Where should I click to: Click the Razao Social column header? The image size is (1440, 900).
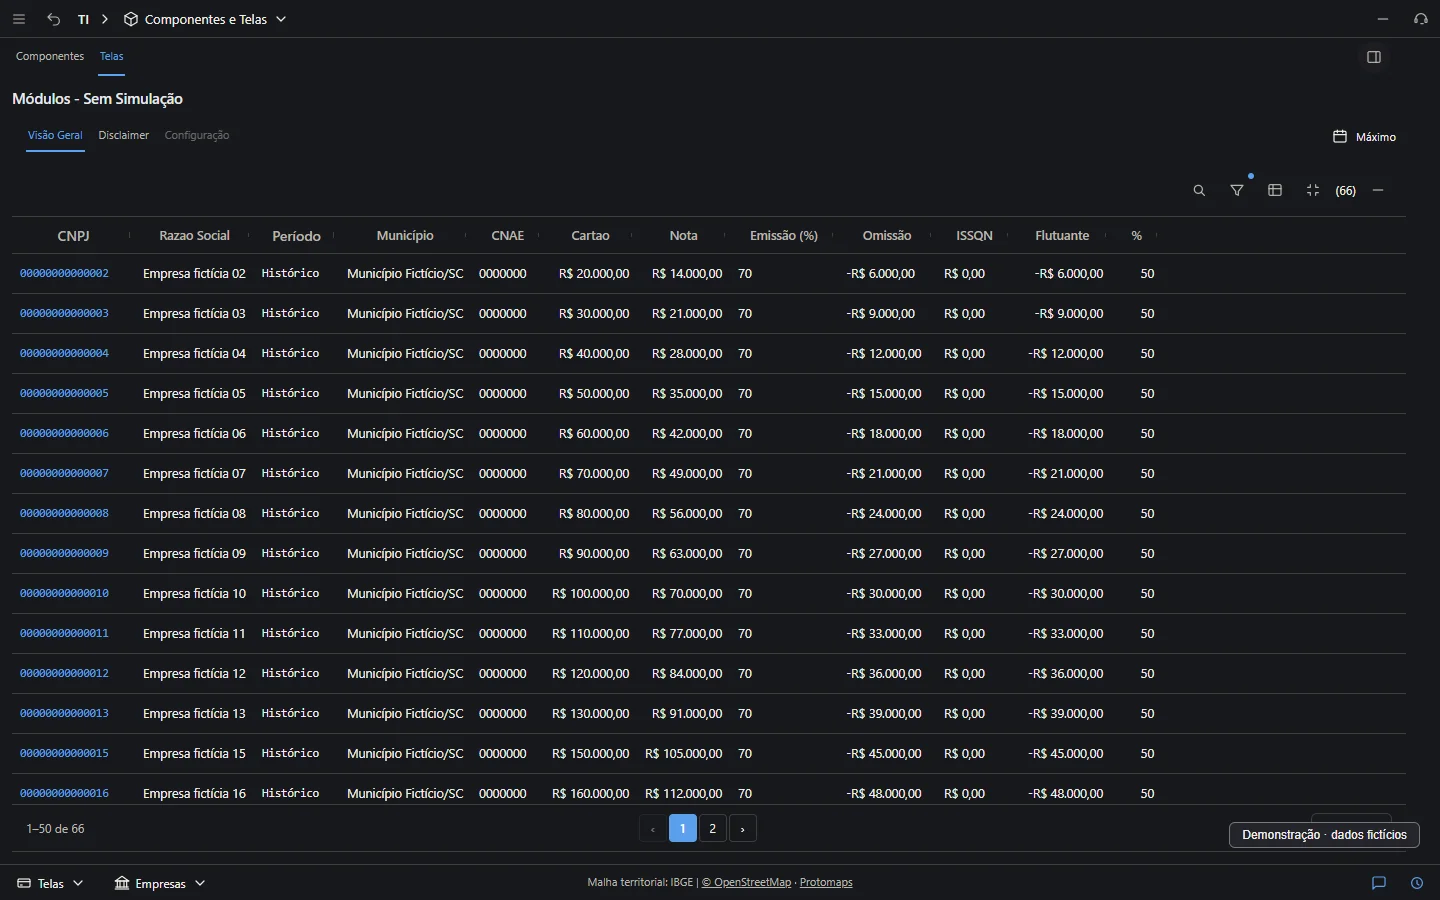click(194, 235)
